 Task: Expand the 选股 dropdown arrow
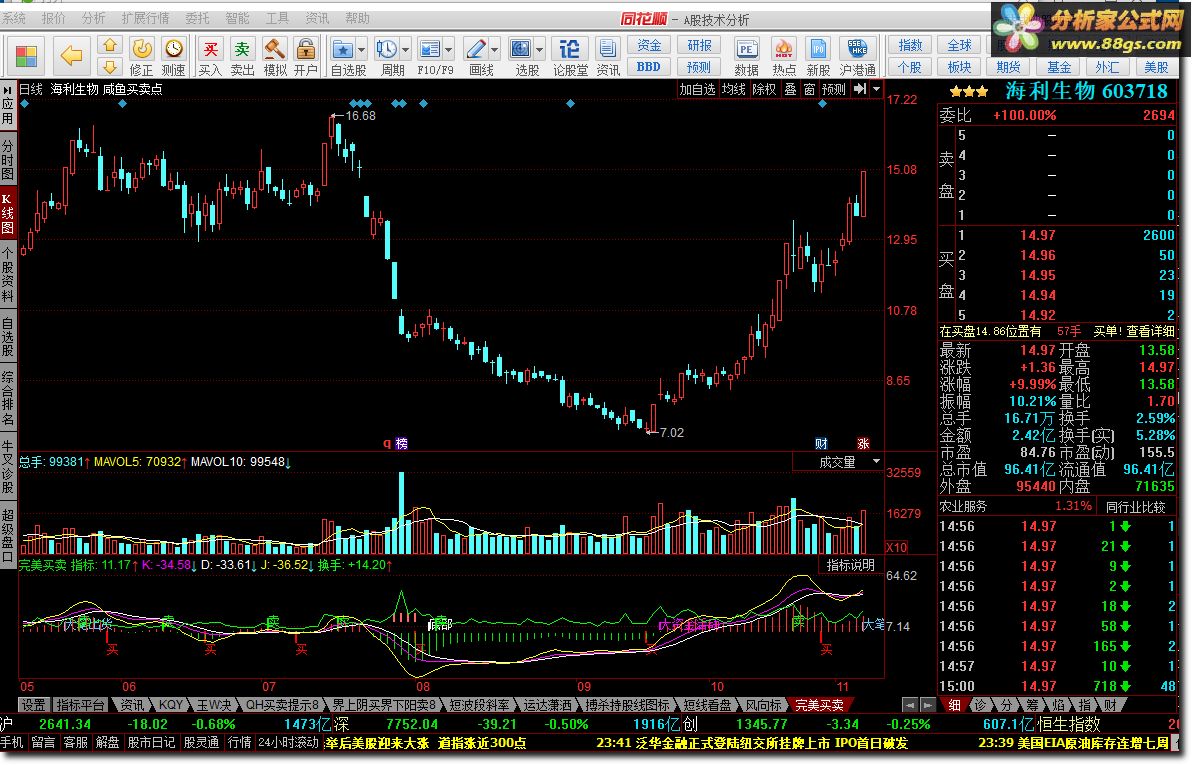tap(539, 50)
